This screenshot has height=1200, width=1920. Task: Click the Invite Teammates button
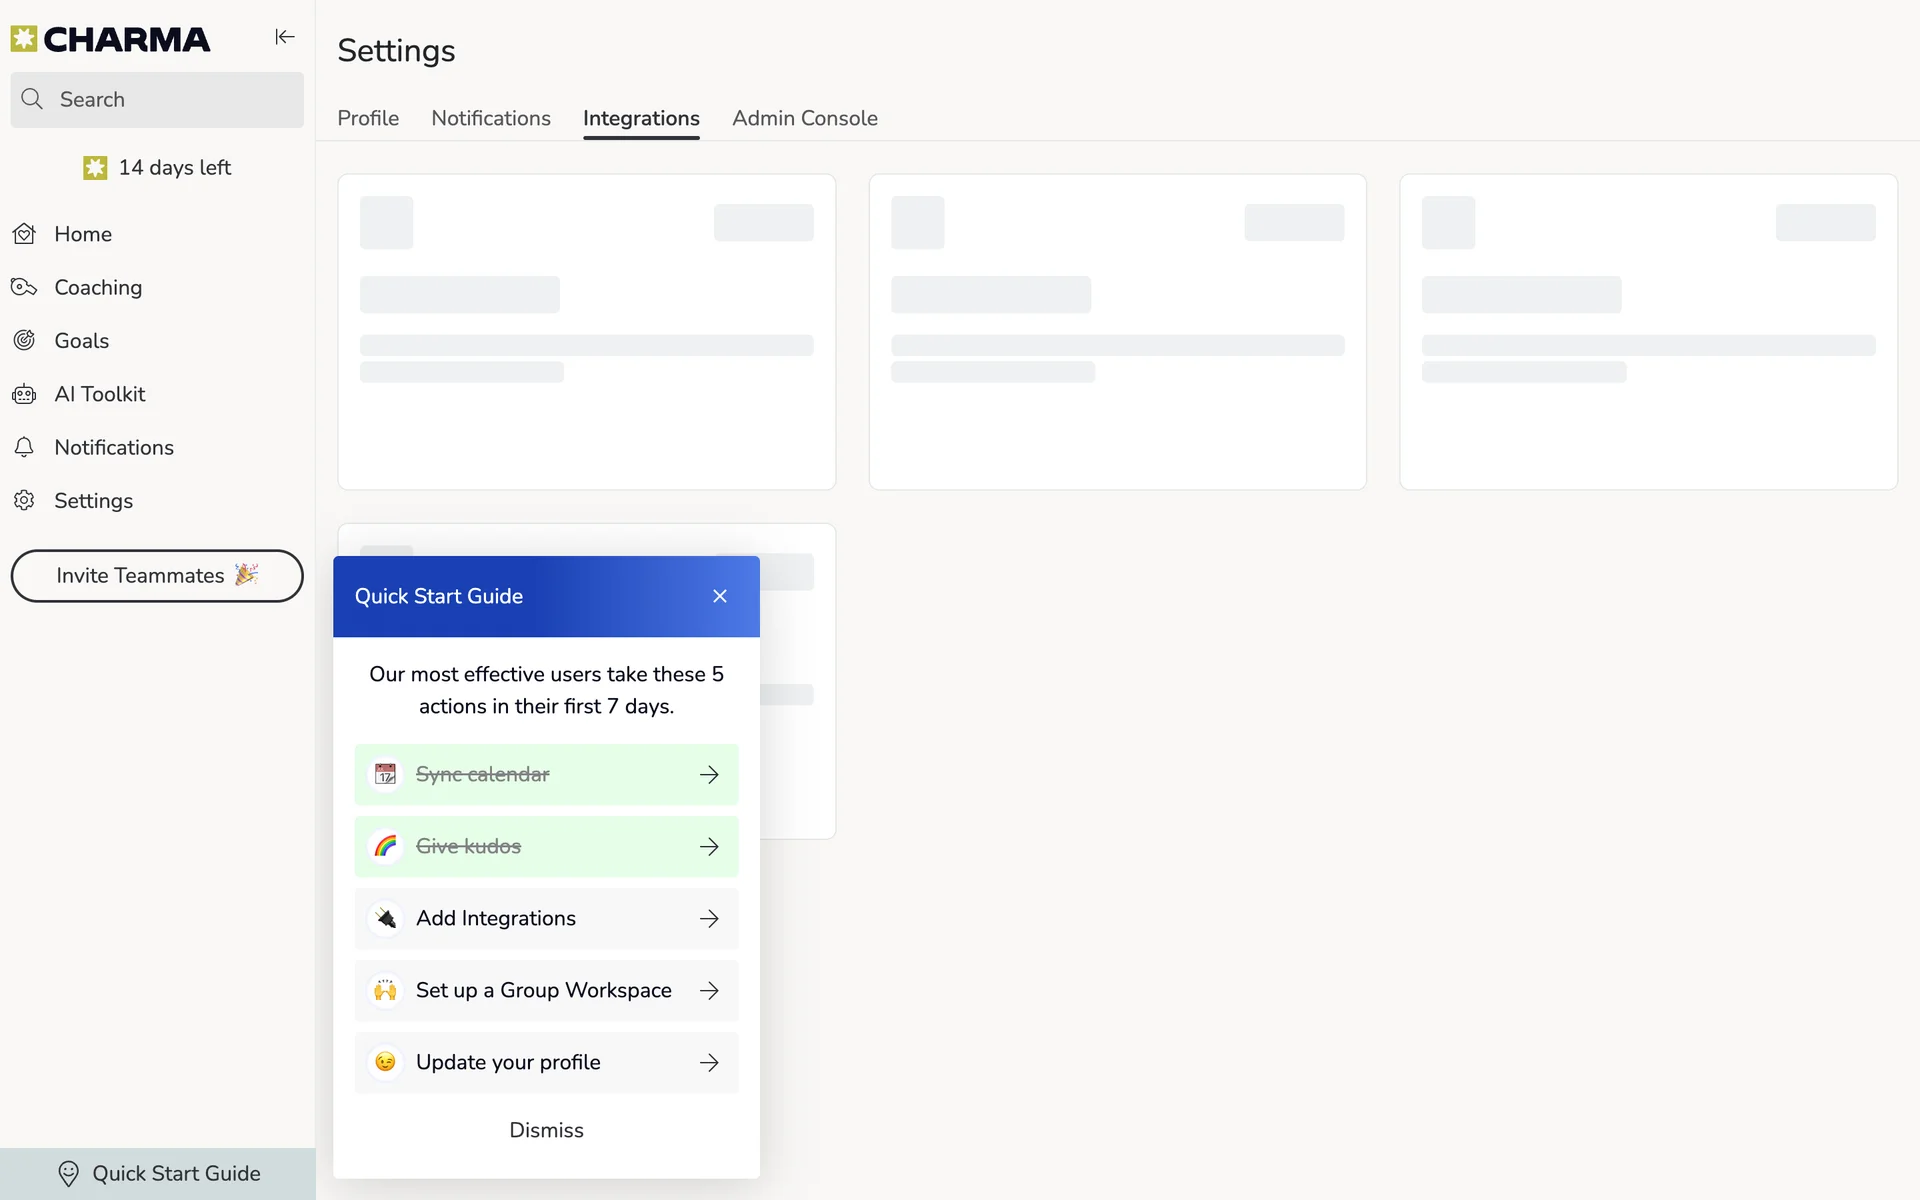pyautogui.click(x=157, y=576)
